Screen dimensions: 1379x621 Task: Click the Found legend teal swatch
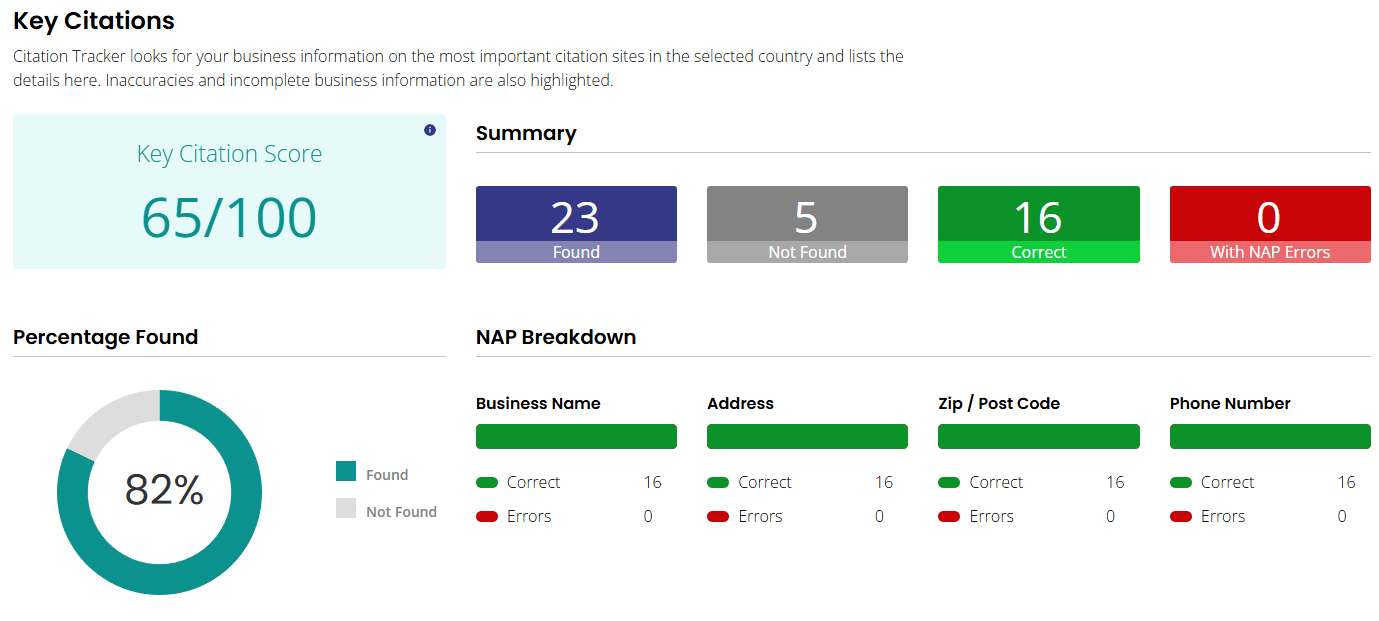coord(346,472)
